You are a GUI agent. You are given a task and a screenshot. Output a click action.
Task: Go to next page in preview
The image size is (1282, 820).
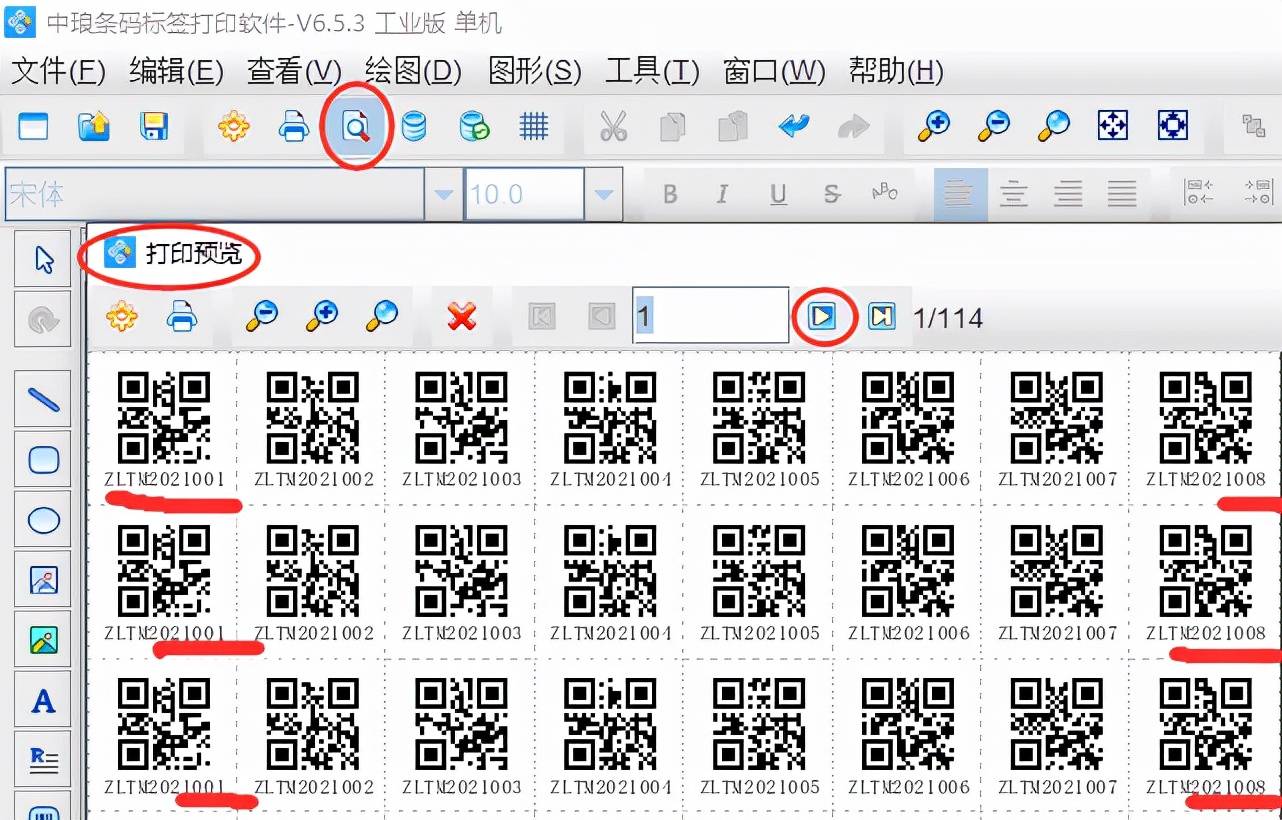[822, 317]
